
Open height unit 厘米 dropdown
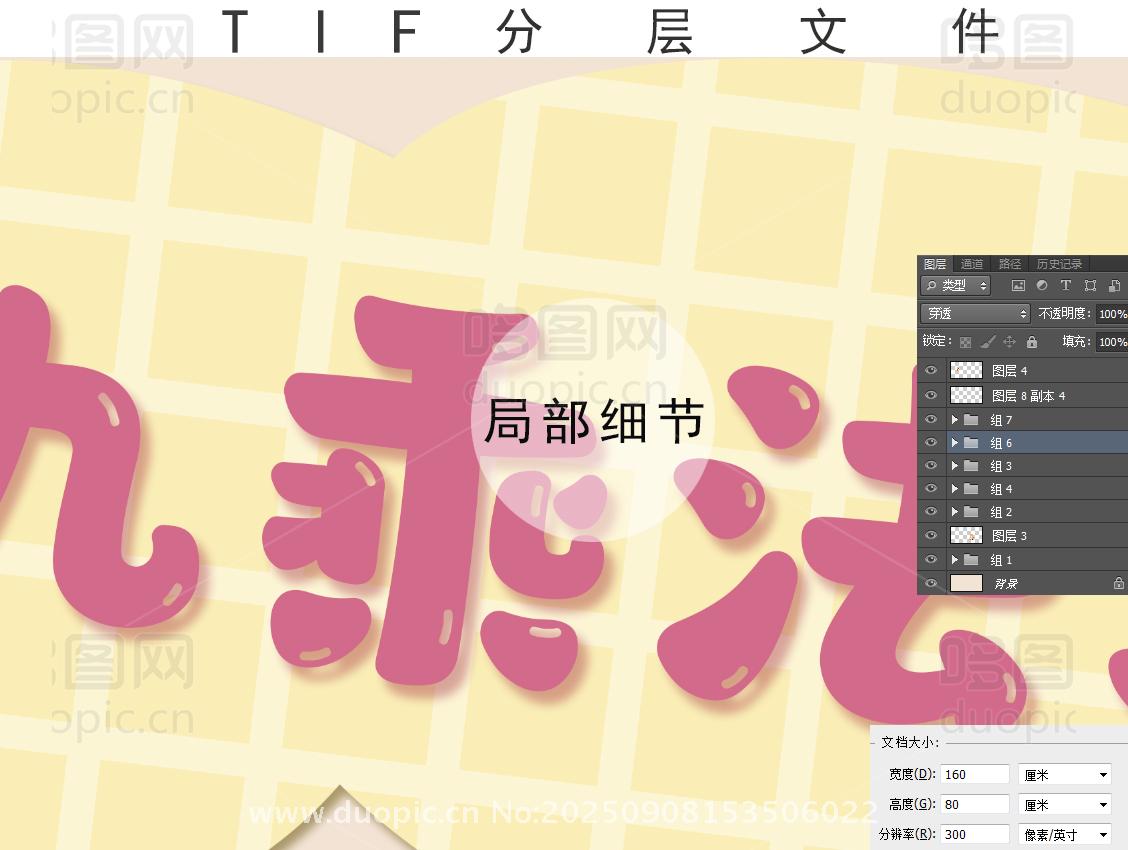point(1065,805)
